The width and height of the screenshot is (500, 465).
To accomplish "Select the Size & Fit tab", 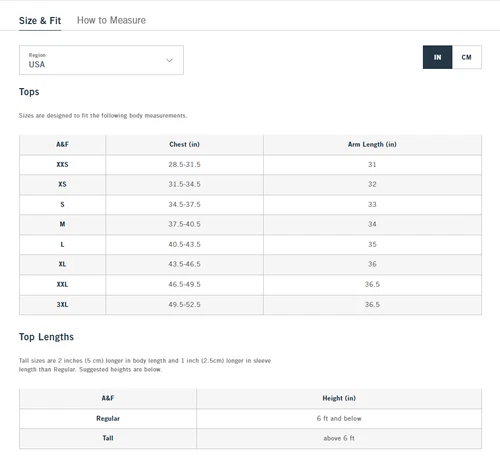I will click(x=40, y=21).
